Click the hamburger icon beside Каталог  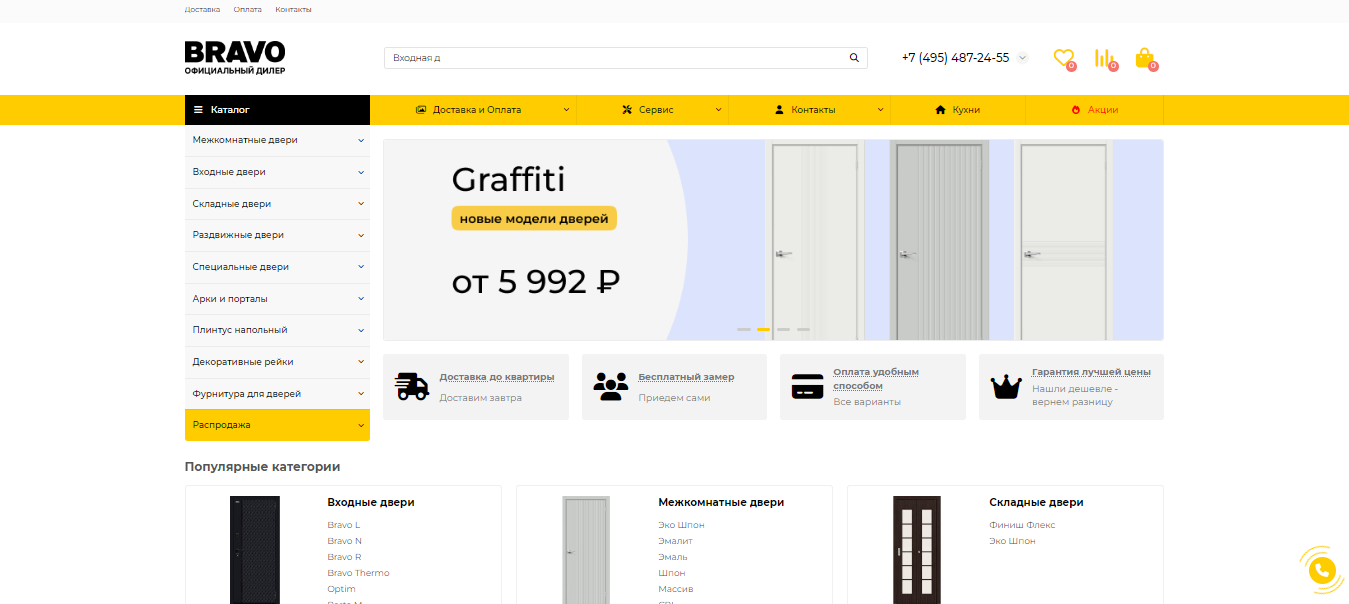[x=198, y=110]
